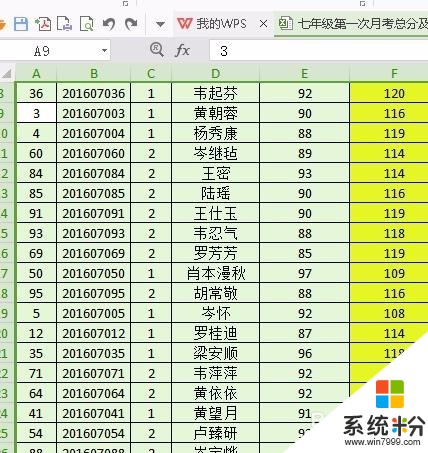Open Print Preview icon

(87, 24)
